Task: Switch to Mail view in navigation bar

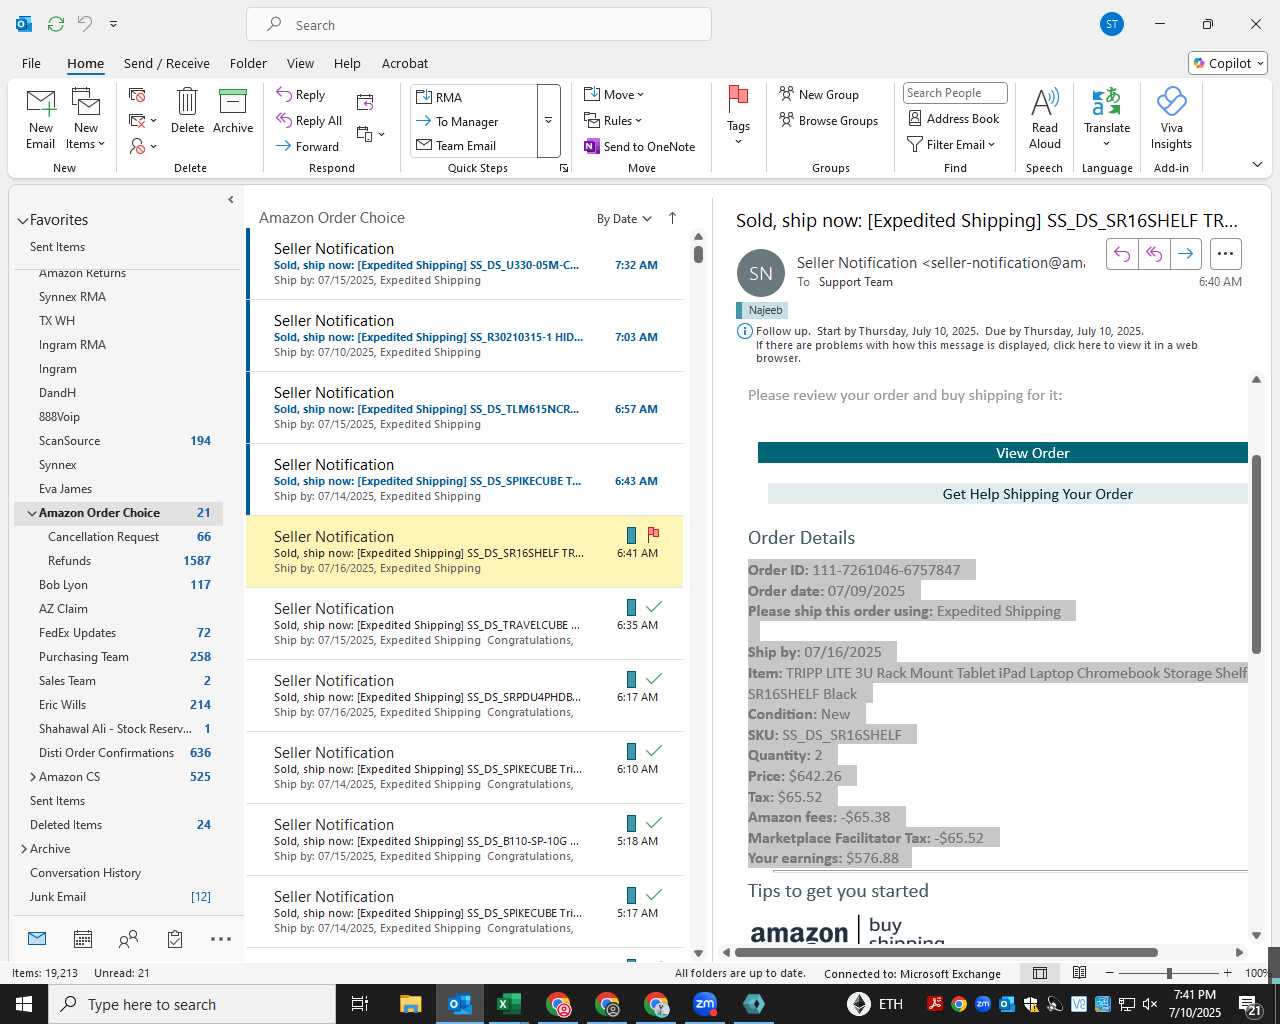Action: 37,939
